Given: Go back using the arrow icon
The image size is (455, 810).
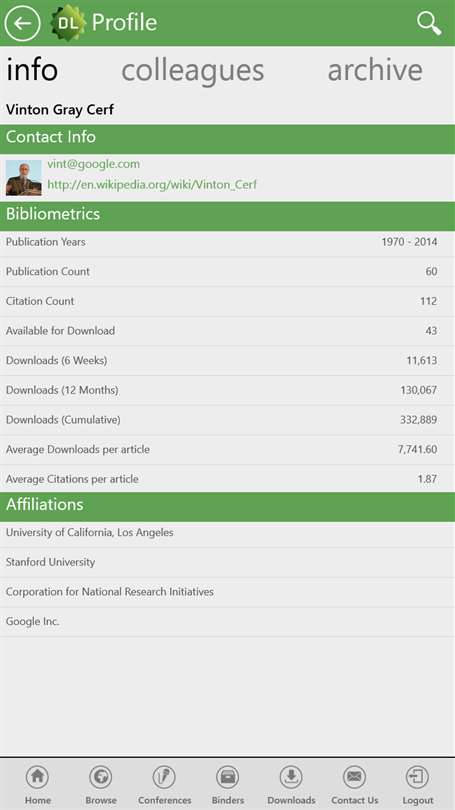Looking at the screenshot, I should pos(22,23).
